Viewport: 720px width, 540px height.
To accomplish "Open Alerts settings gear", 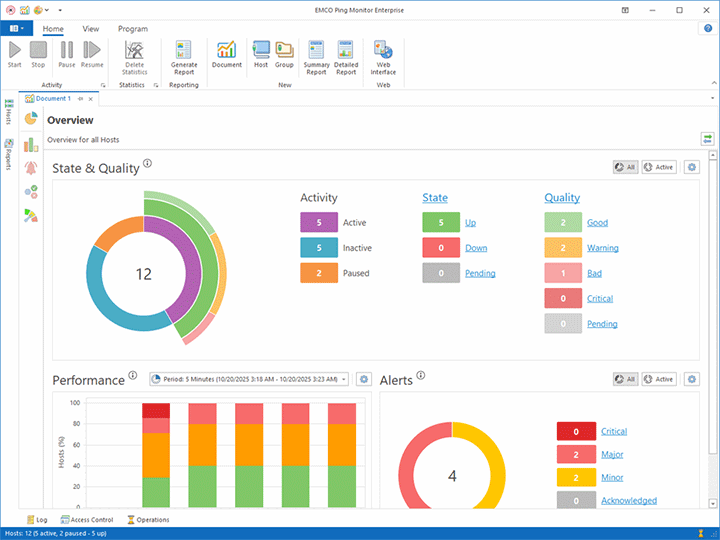I will pos(692,379).
